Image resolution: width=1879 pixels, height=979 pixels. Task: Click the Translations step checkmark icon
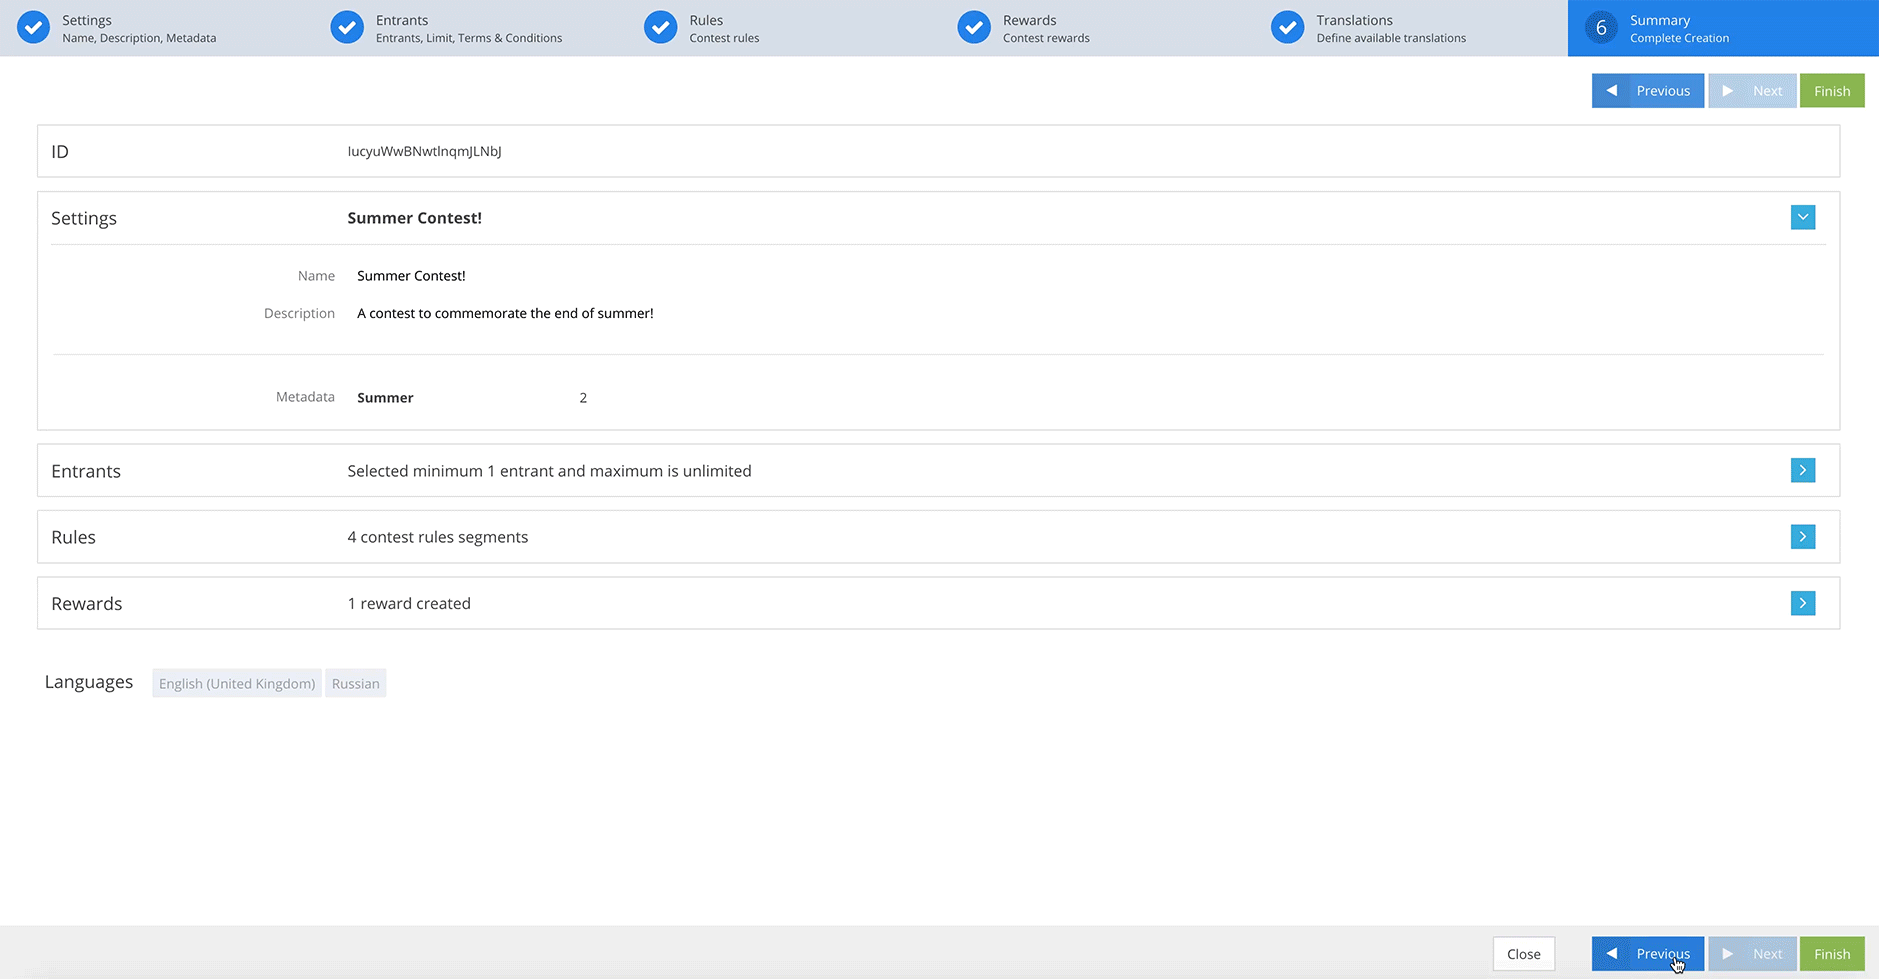(x=1288, y=28)
